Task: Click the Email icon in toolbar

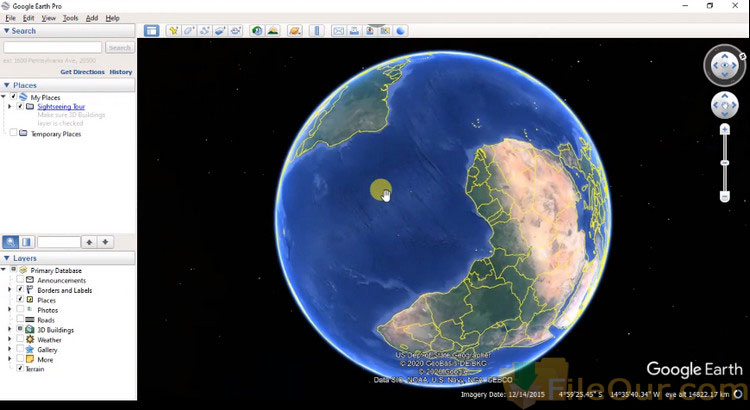Action: tap(338, 31)
